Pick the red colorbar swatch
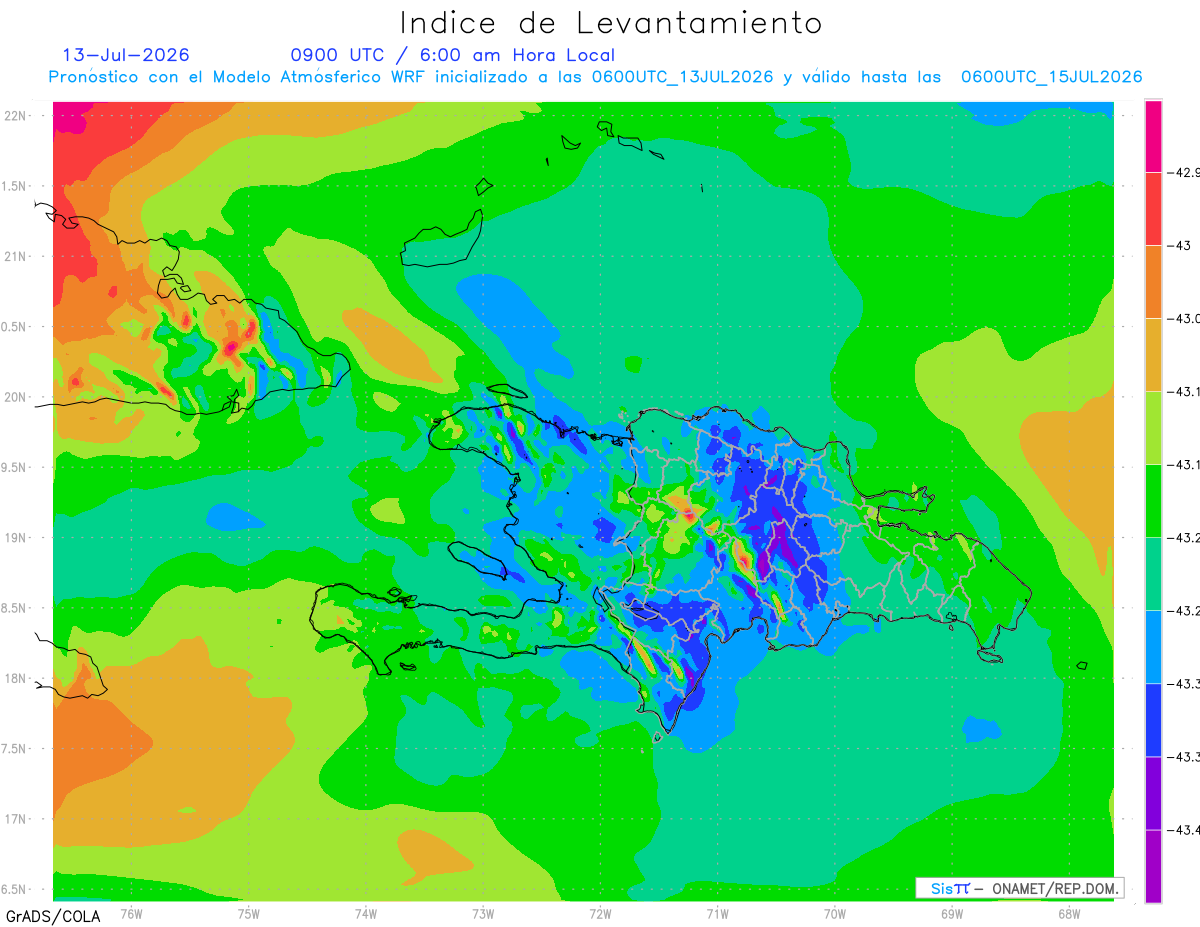 pos(1153,208)
